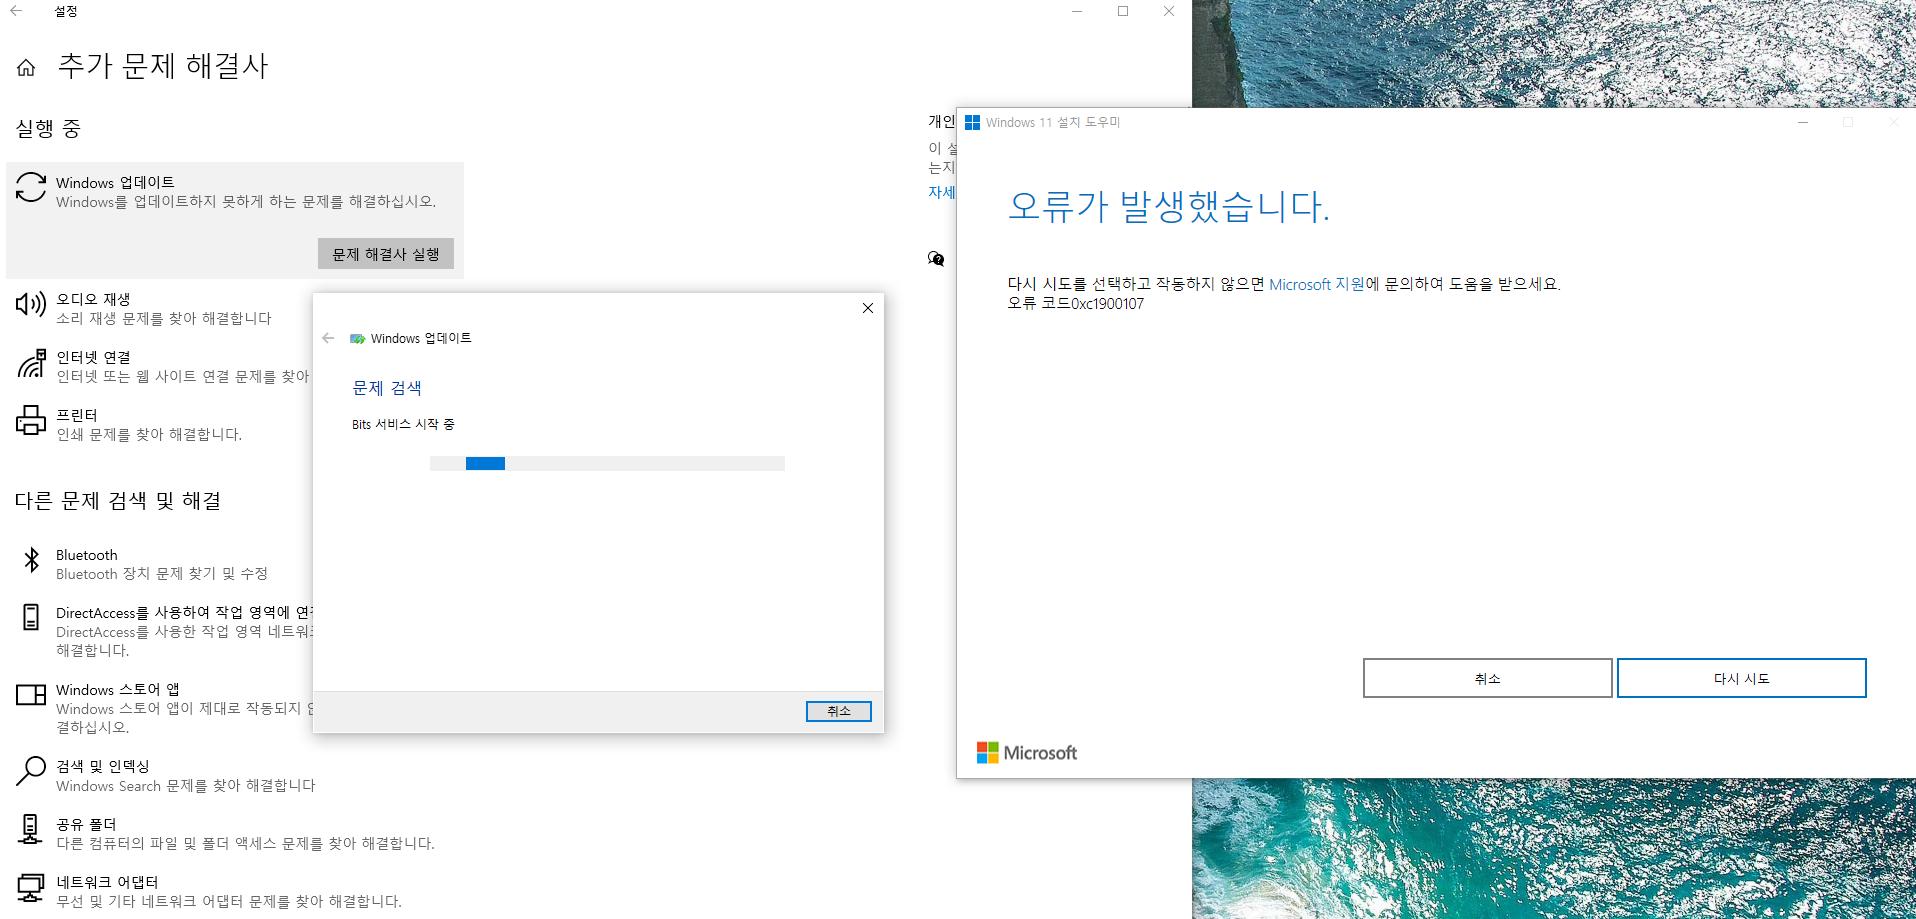Click the Windows 스토어 앱 icon
Screen dimensions: 1916x919
(31, 694)
